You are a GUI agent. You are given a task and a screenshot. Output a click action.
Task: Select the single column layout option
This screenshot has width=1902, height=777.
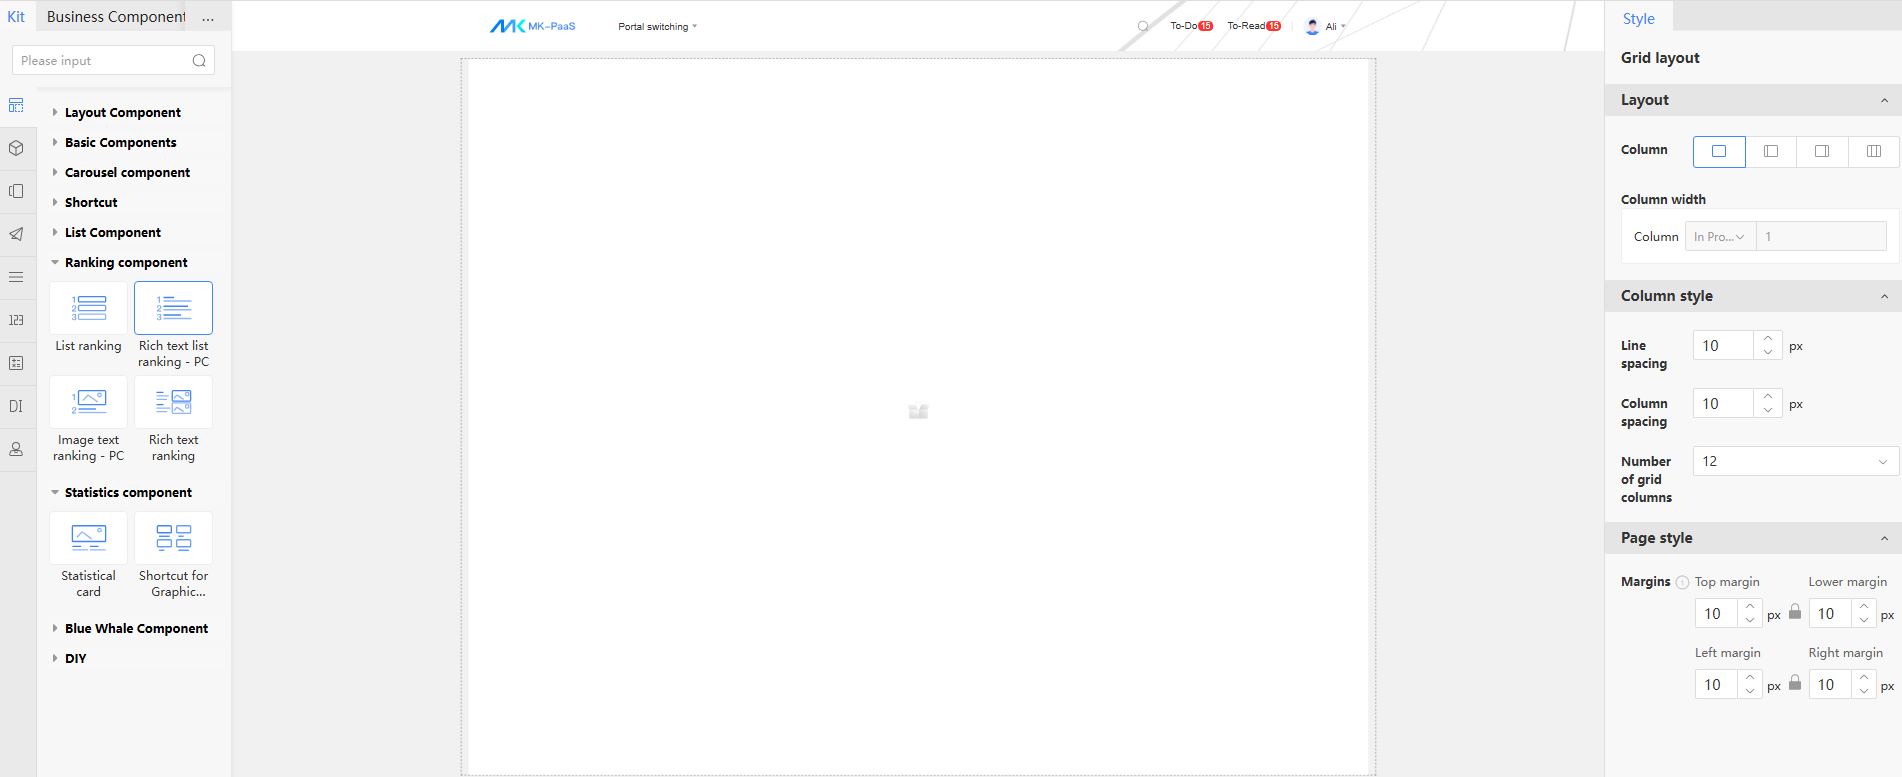1719,151
